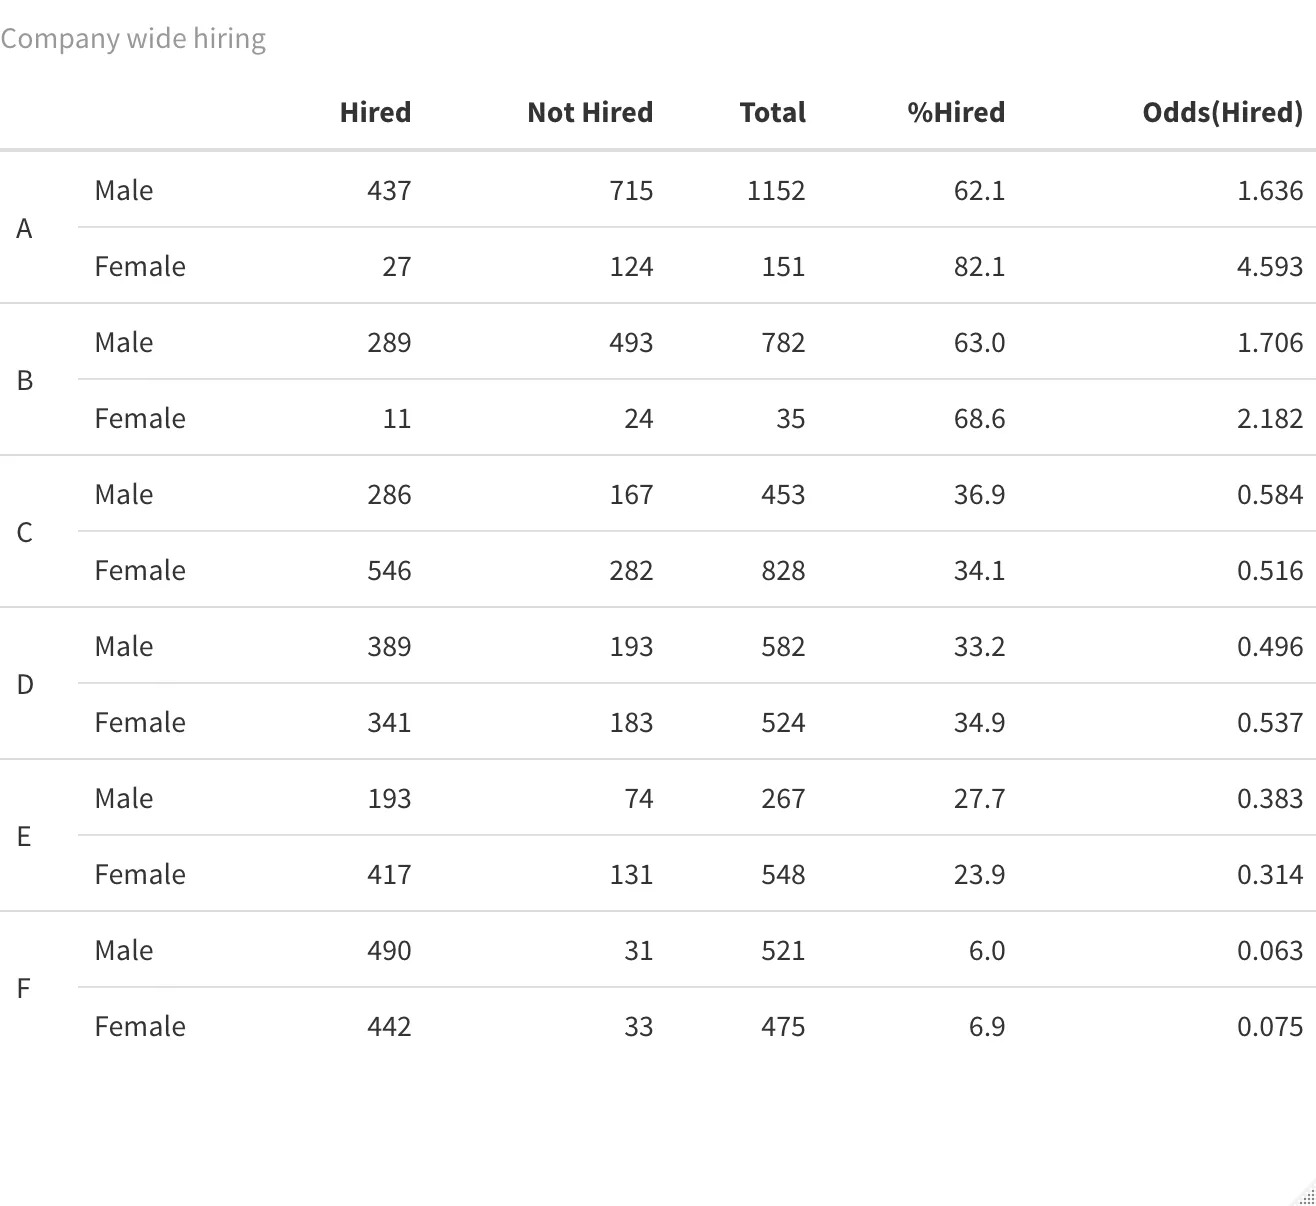Select department A row group label
Screen dimensions: 1316x1206
coord(25,229)
